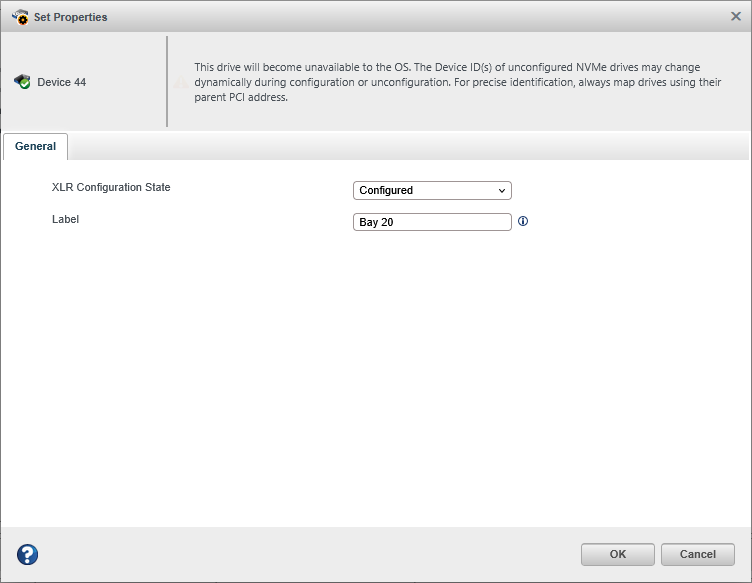This screenshot has width=752, height=583.
Task: Click the Set Properties title text
Action: point(71,17)
